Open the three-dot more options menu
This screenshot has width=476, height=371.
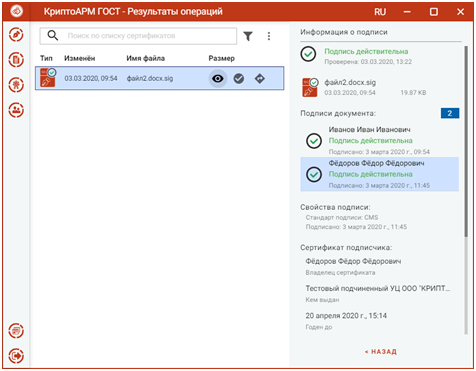point(269,36)
